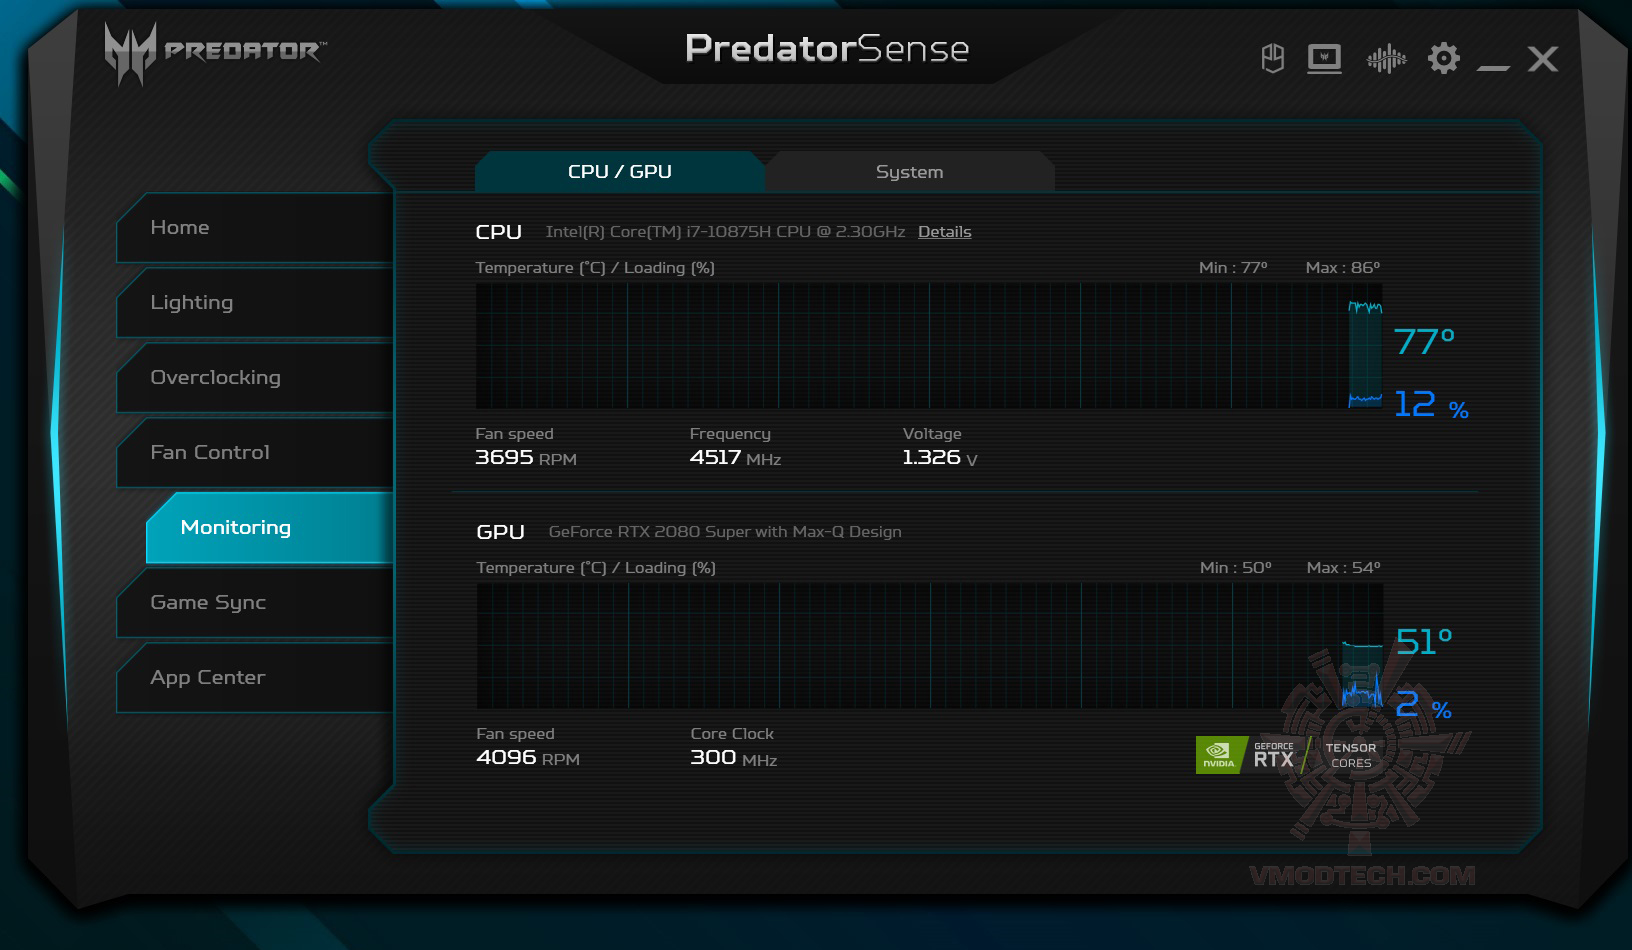Viewport: 1632px width, 950px height.
Task: Click the current GPU temperature 51° reading
Action: click(x=1424, y=641)
